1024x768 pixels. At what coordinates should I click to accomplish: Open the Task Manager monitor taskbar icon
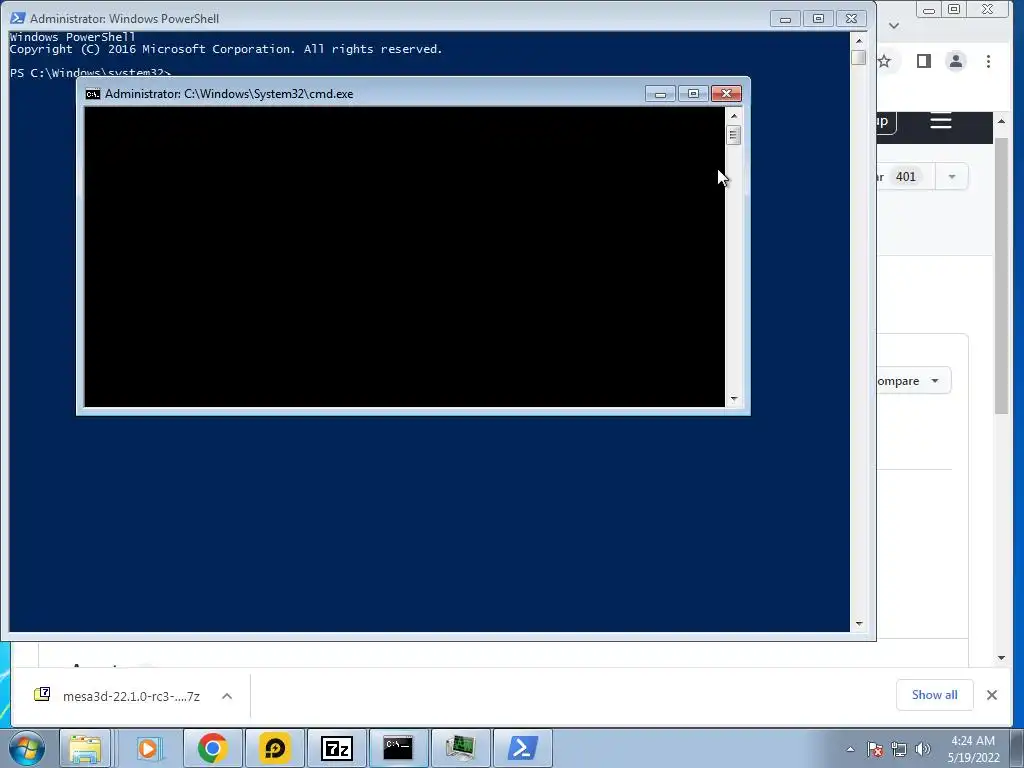(460, 748)
